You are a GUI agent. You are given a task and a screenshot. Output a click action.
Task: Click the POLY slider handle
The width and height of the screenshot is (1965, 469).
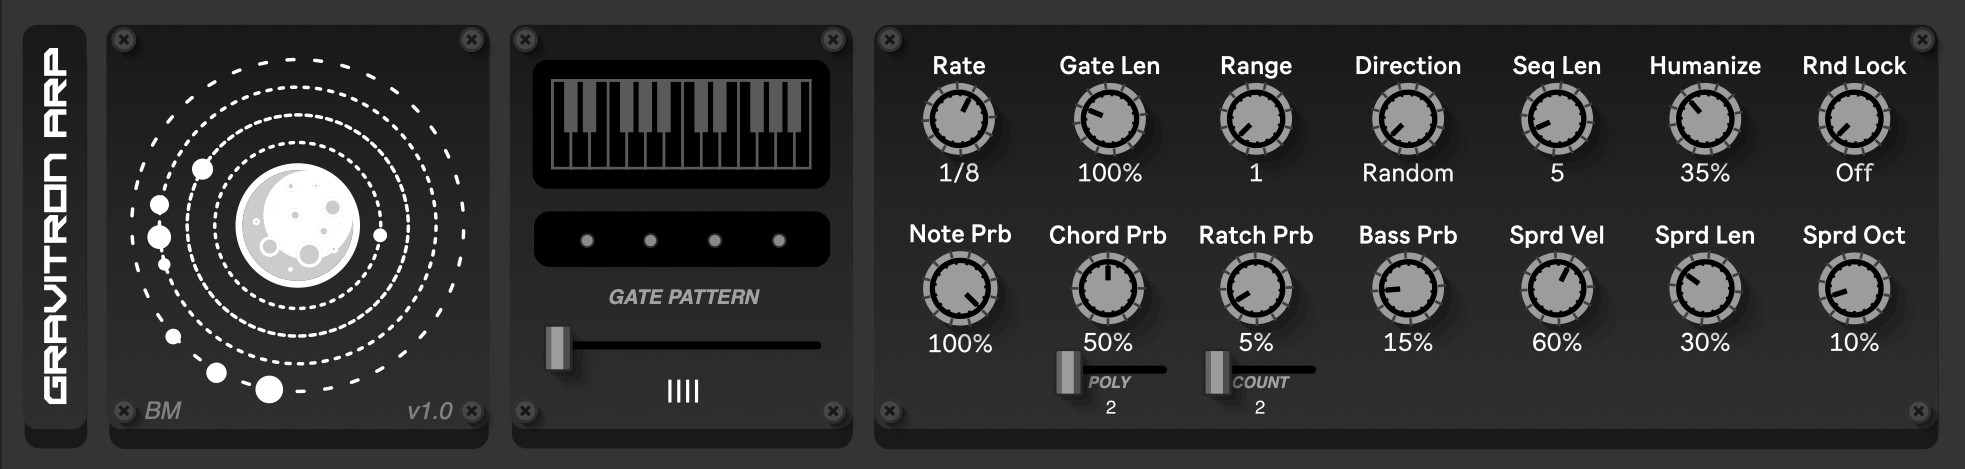pyautogui.click(x=1068, y=371)
